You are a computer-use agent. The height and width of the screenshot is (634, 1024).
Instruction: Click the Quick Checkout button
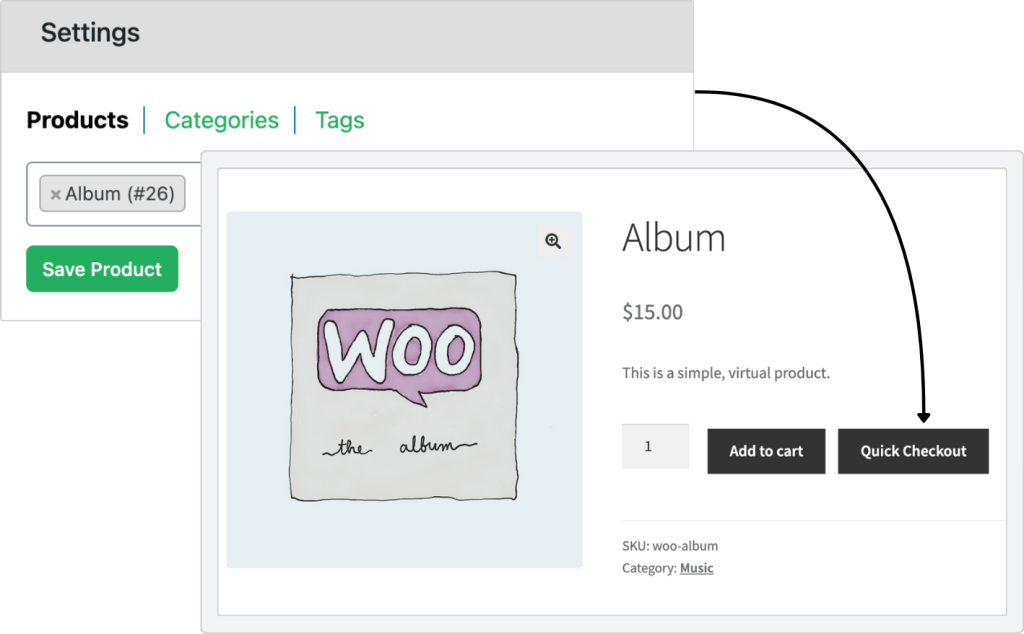click(913, 451)
